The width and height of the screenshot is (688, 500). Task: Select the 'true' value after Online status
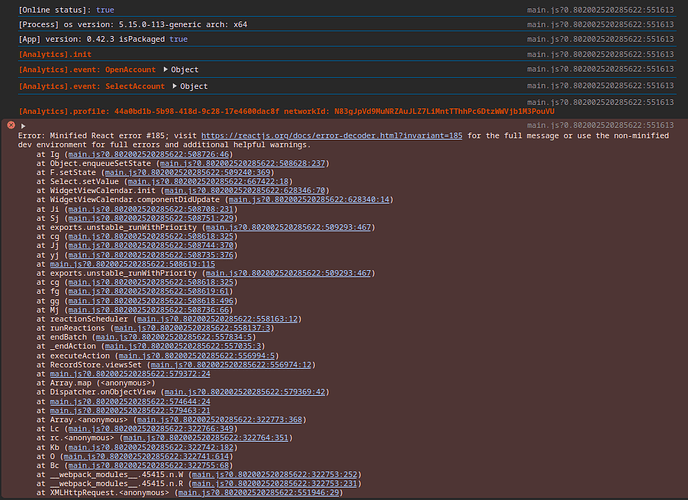(x=105, y=10)
